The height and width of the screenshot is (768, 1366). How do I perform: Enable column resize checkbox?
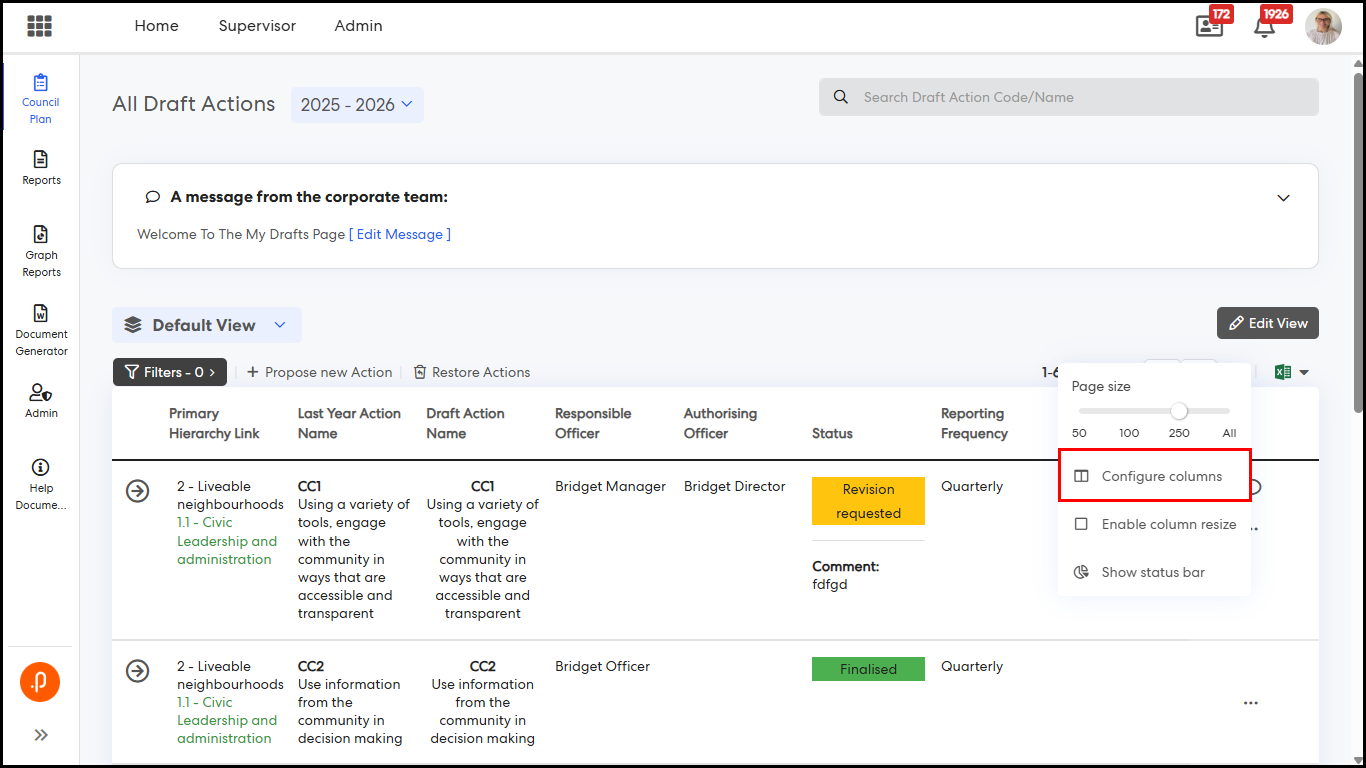(1081, 524)
